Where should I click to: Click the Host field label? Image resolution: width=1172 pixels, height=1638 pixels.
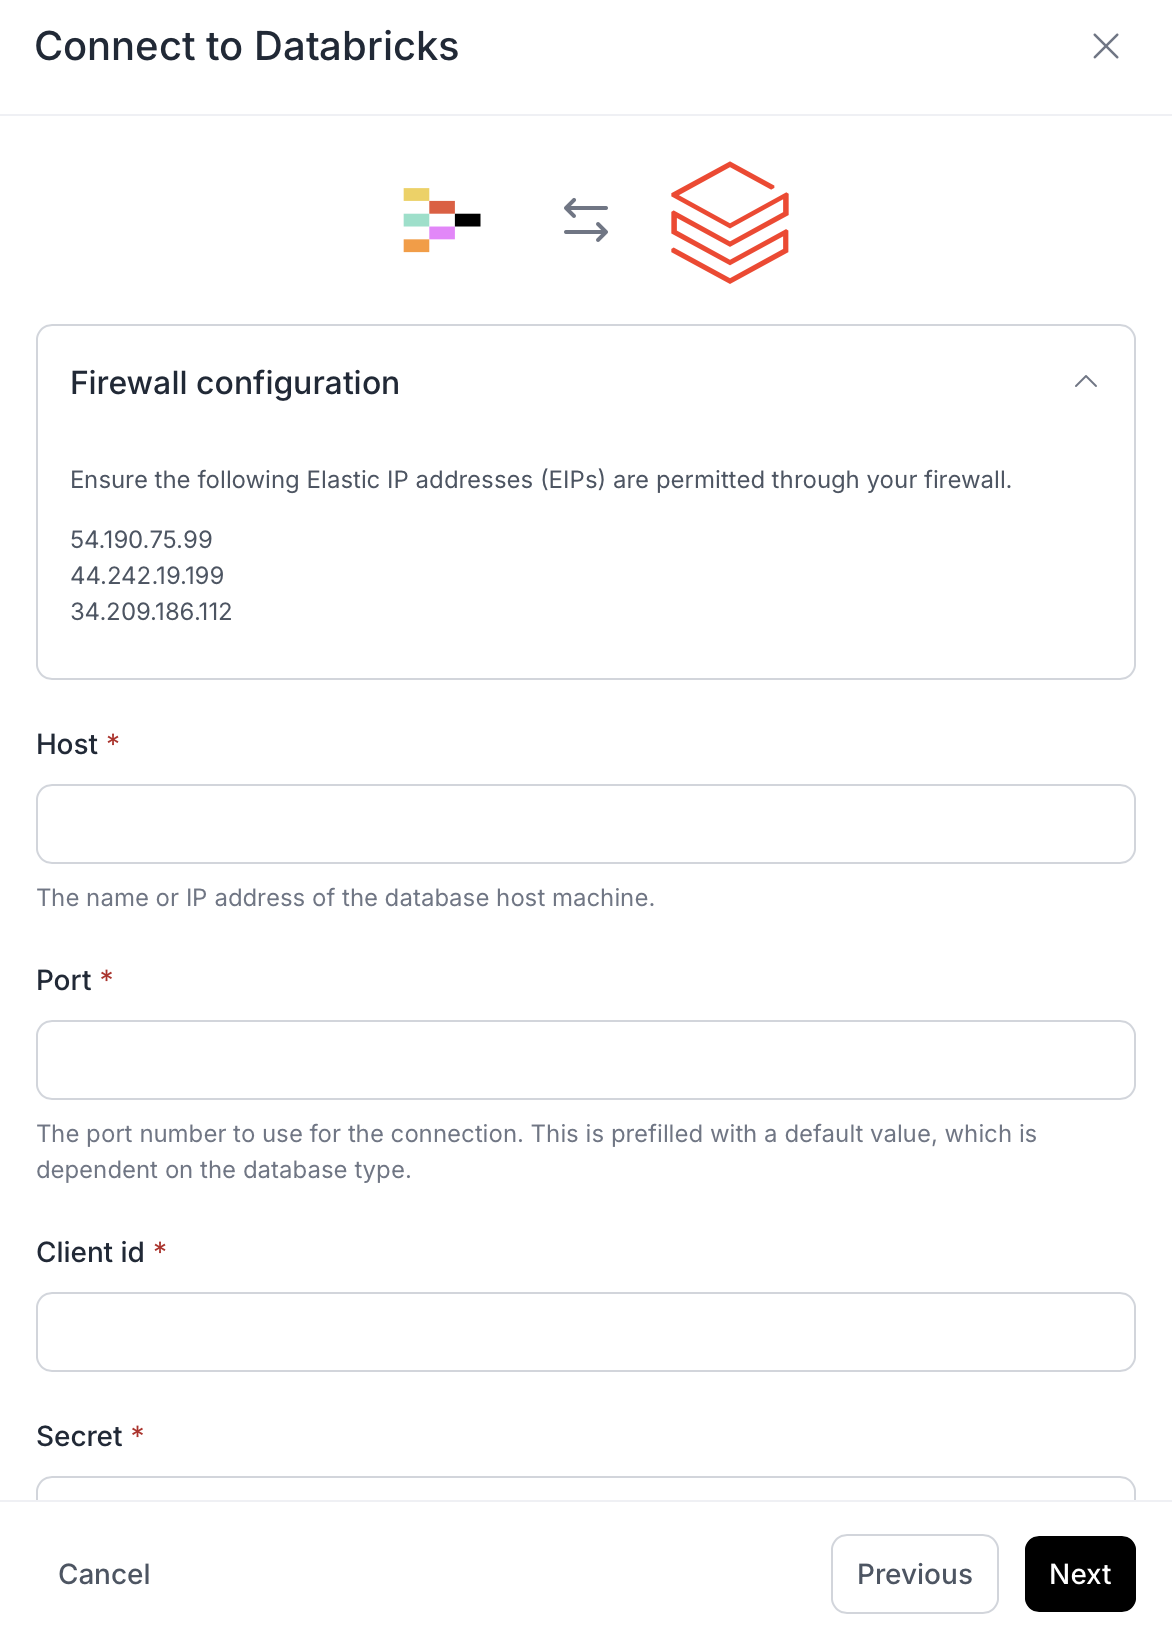coord(67,745)
